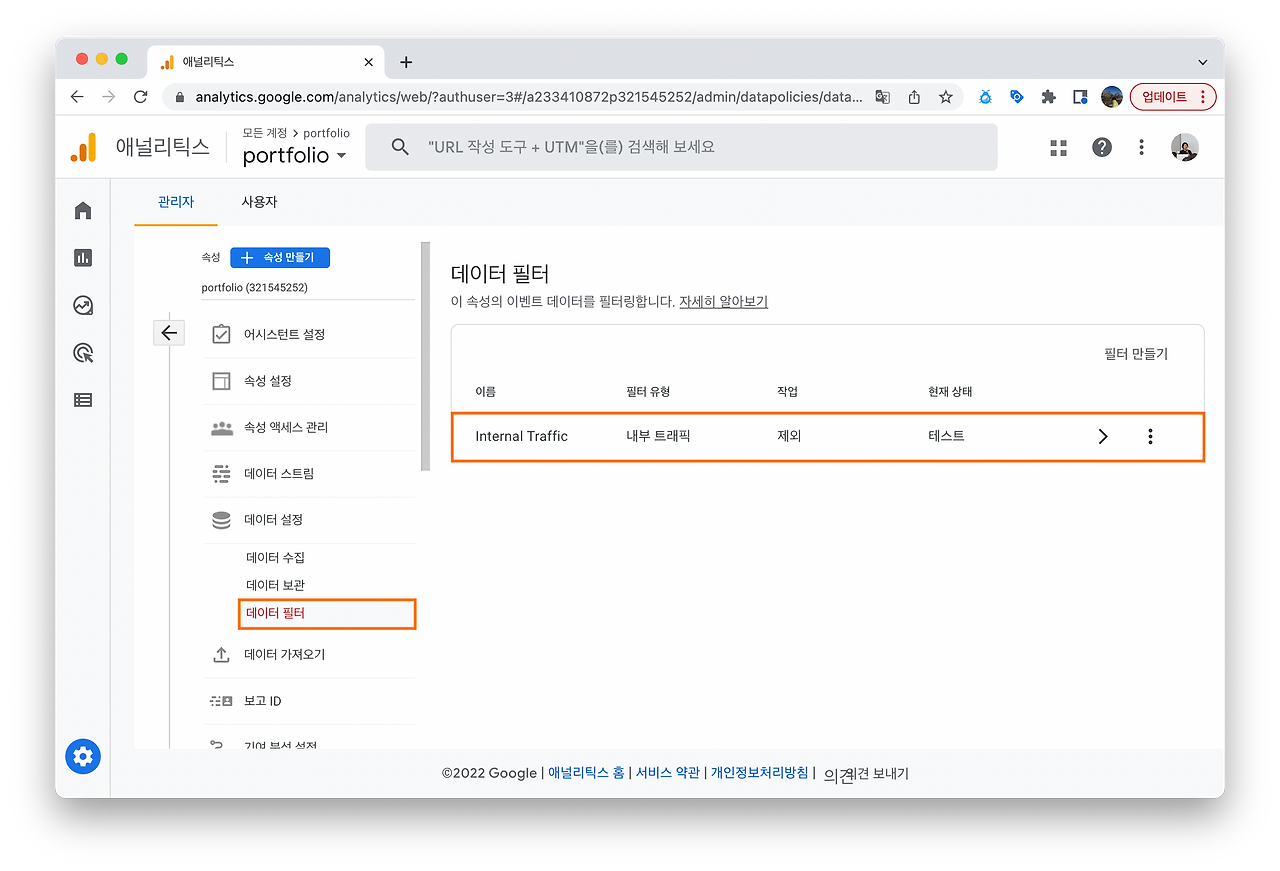Open Advertising icon in left sidebar
1280x871 pixels.
click(x=83, y=352)
